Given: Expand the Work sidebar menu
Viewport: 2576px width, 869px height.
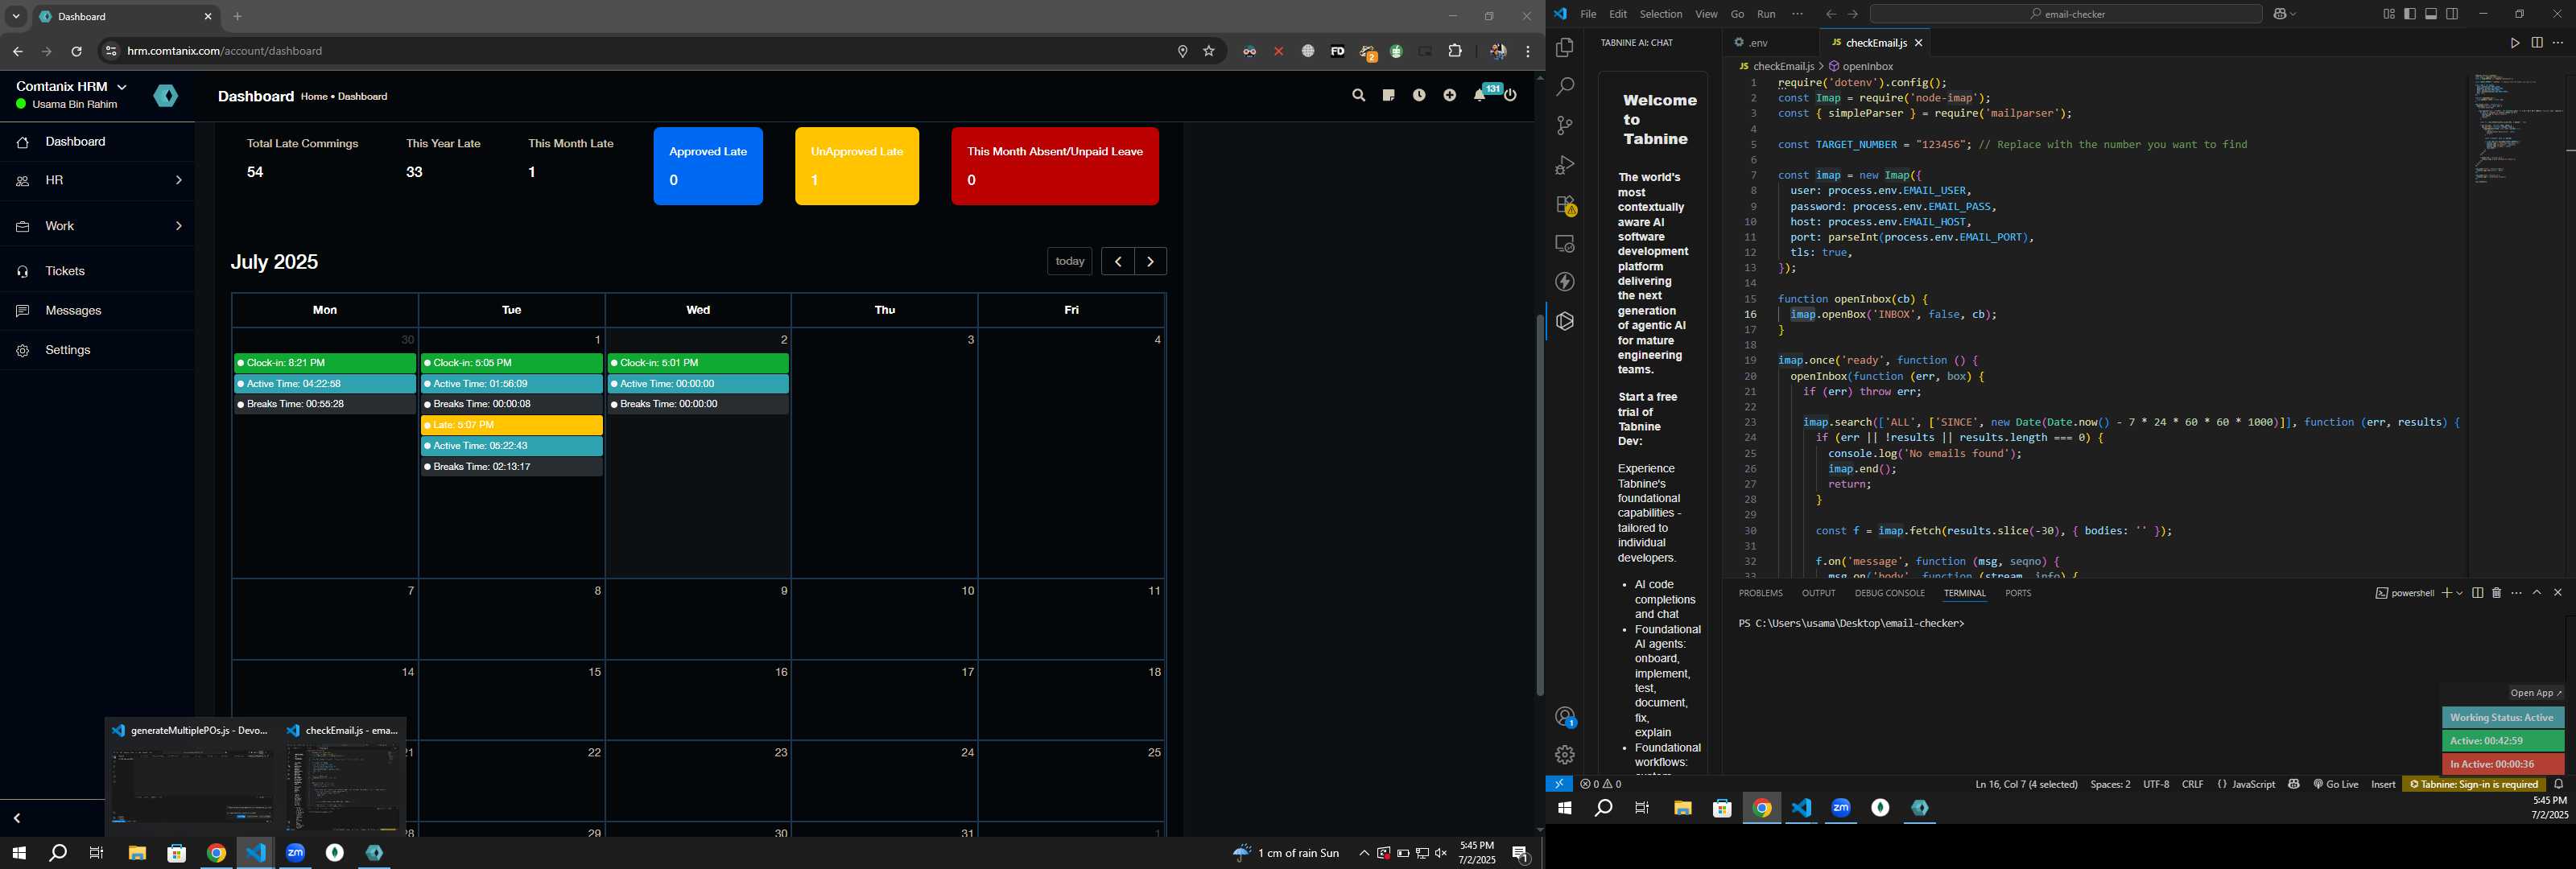Looking at the screenshot, I should (97, 226).
